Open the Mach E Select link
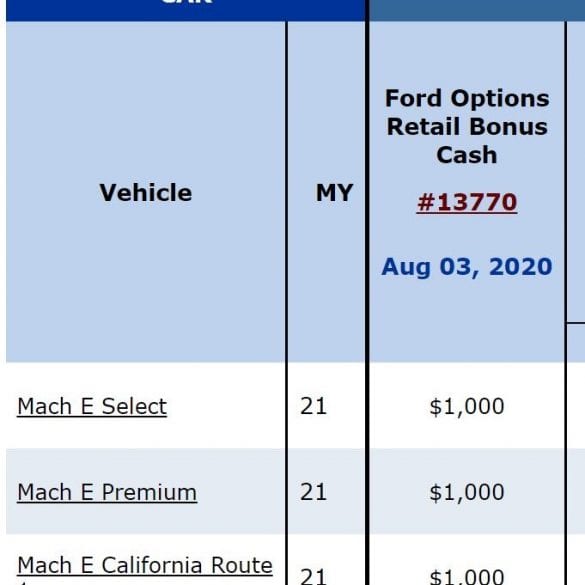Viewport: 585px width, 585px height. pos(92,406)
